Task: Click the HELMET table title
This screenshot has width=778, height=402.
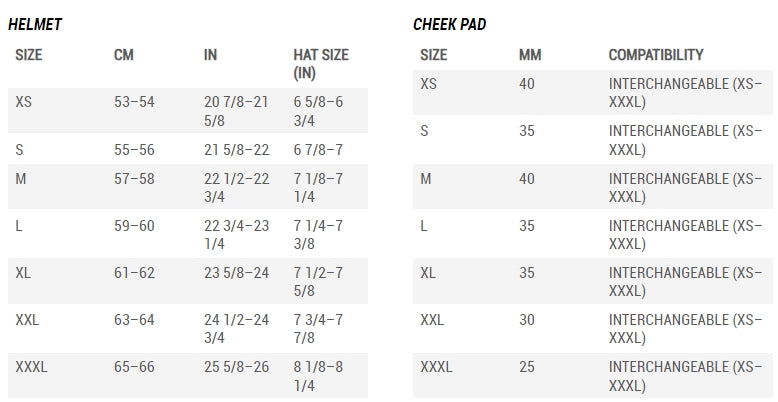Action: pos(35,24)
